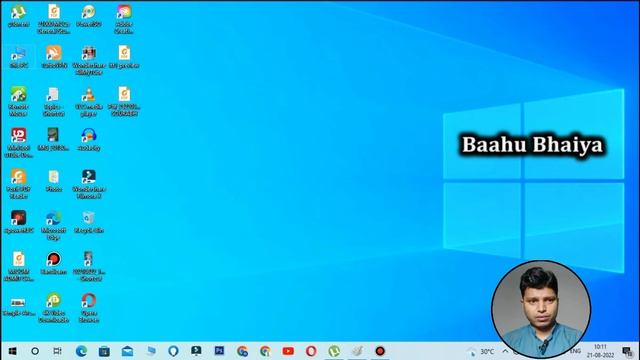This screenshot has height=360, width=640.
Task: Open the Opera Browser desktop shortcut
Action: tap(89, 307)
